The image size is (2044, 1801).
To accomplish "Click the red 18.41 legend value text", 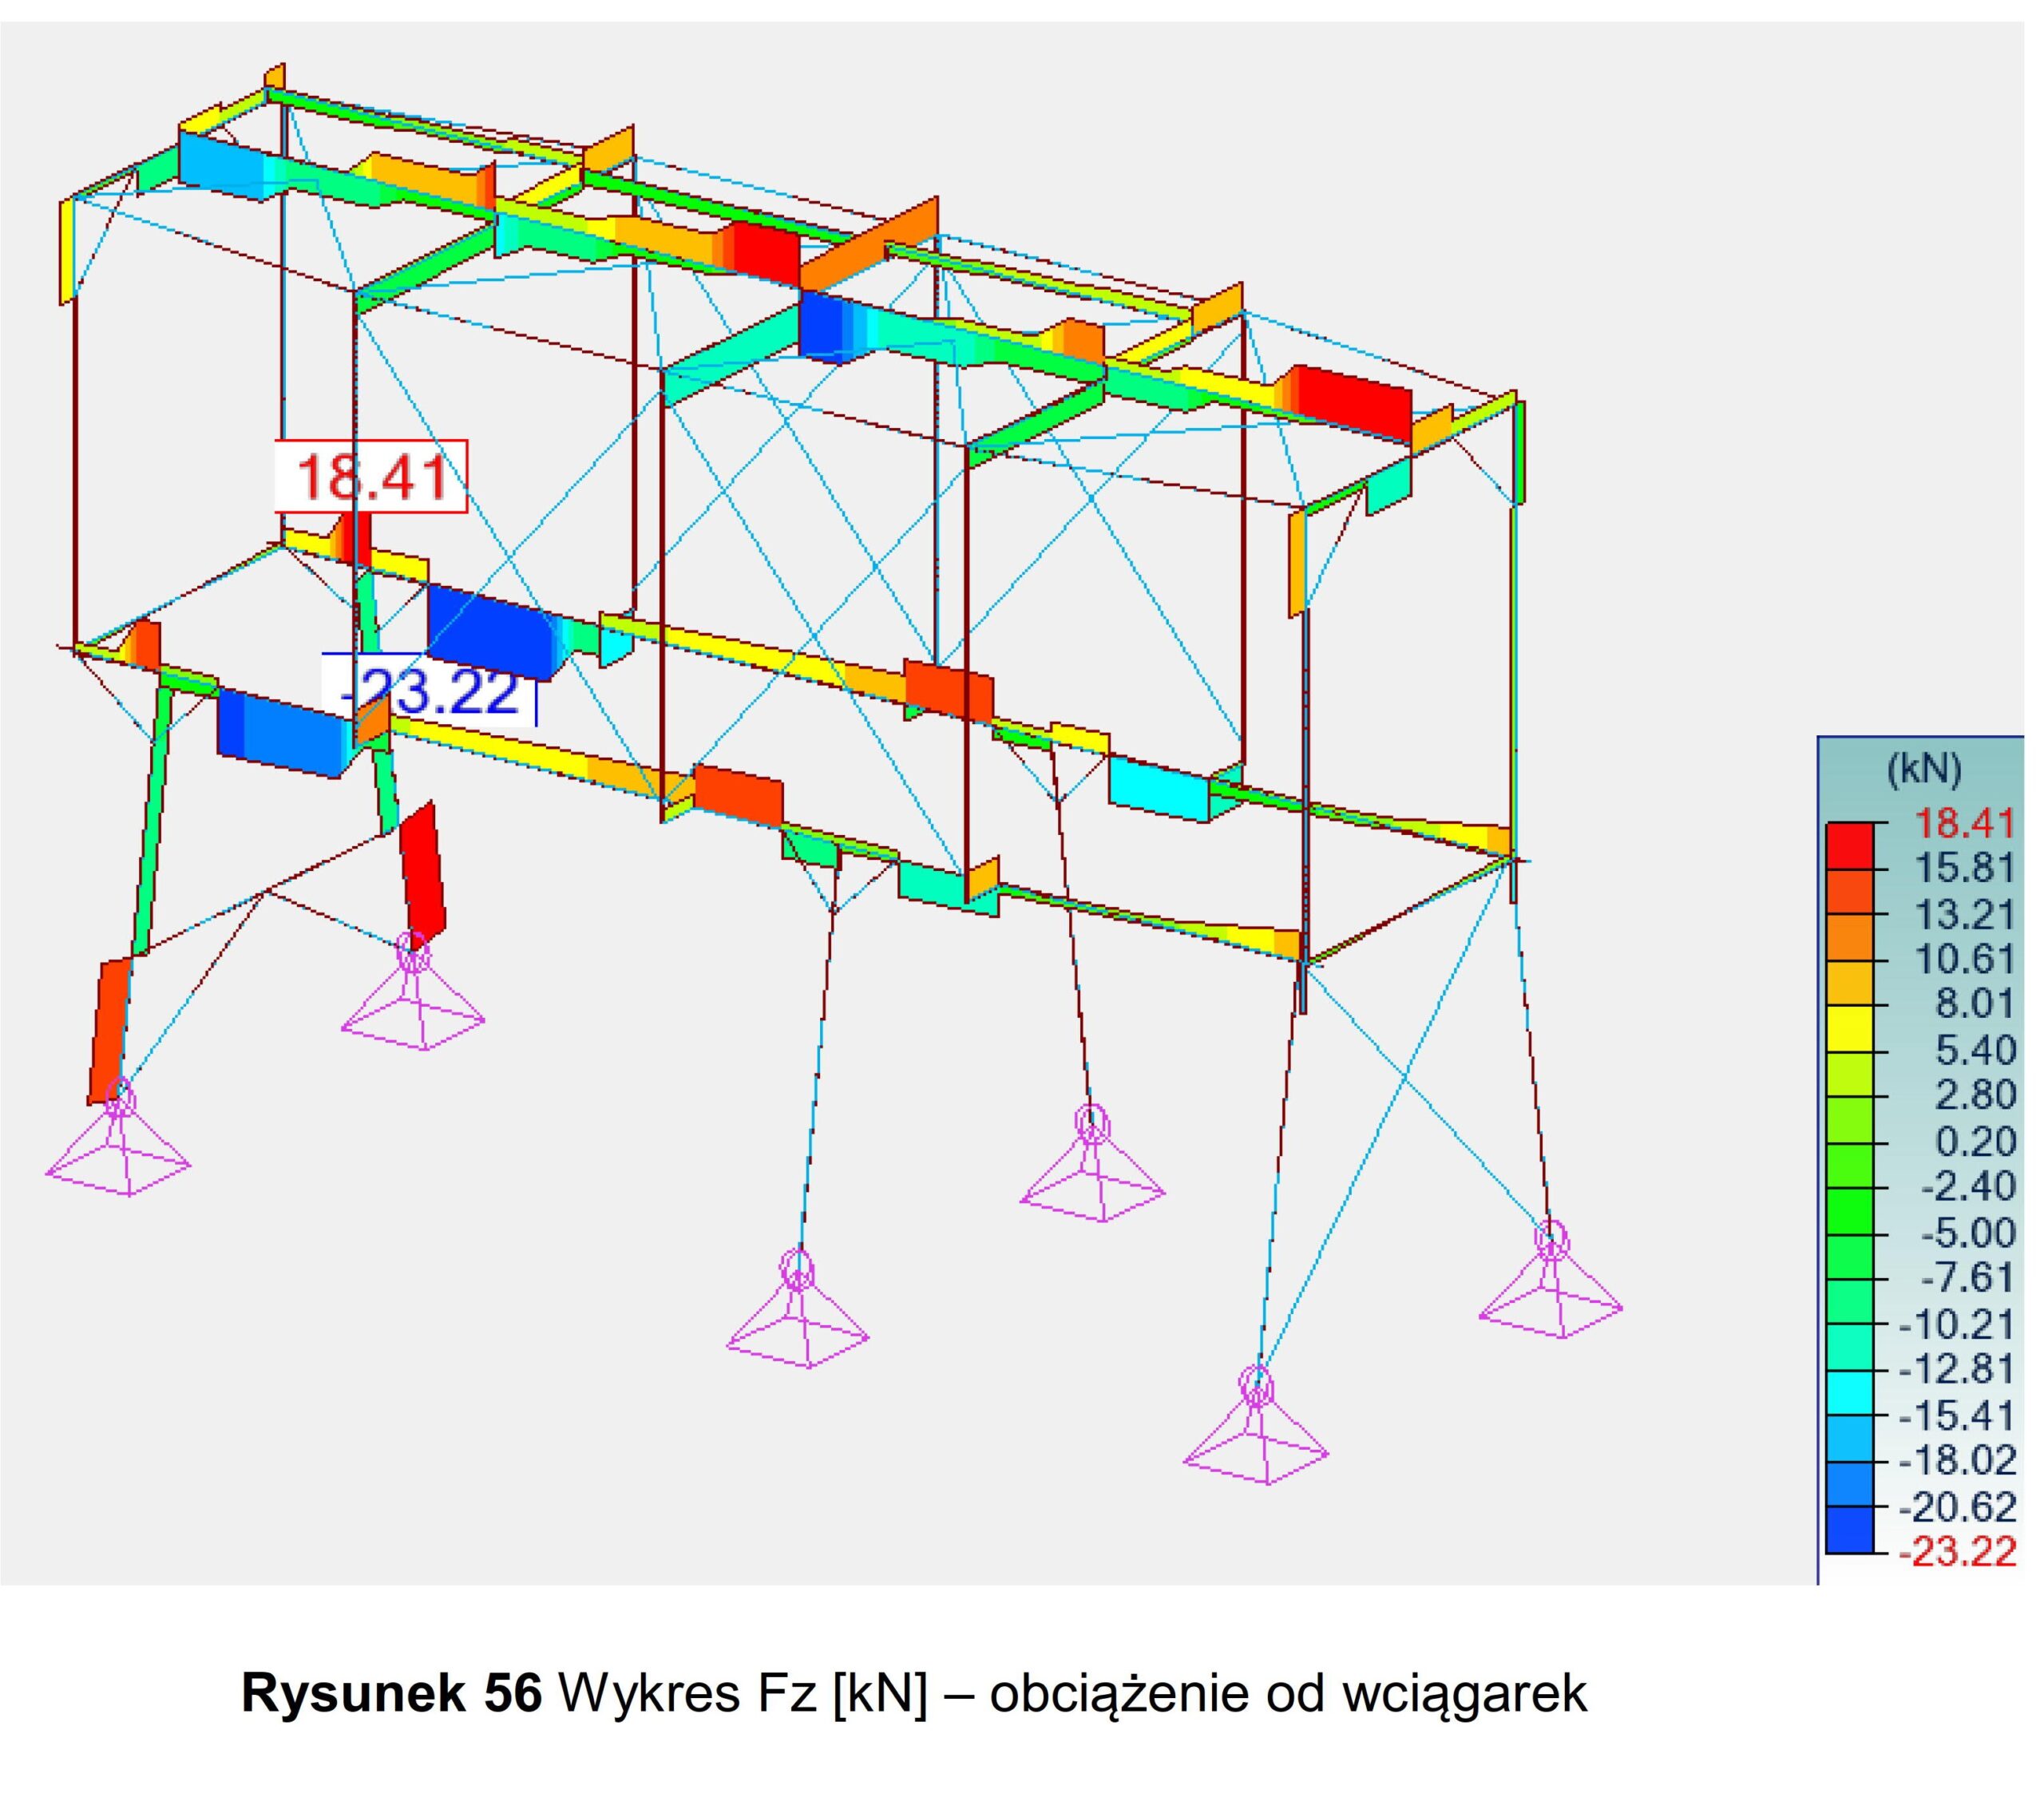I will [x=1963, y=824].
